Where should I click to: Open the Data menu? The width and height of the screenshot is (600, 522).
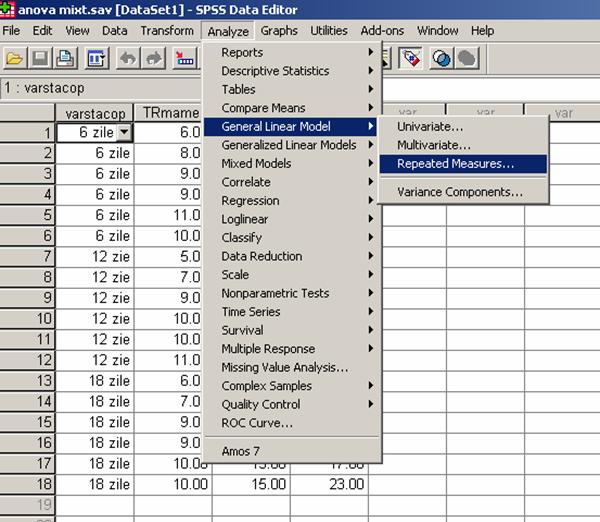point(114,31)
